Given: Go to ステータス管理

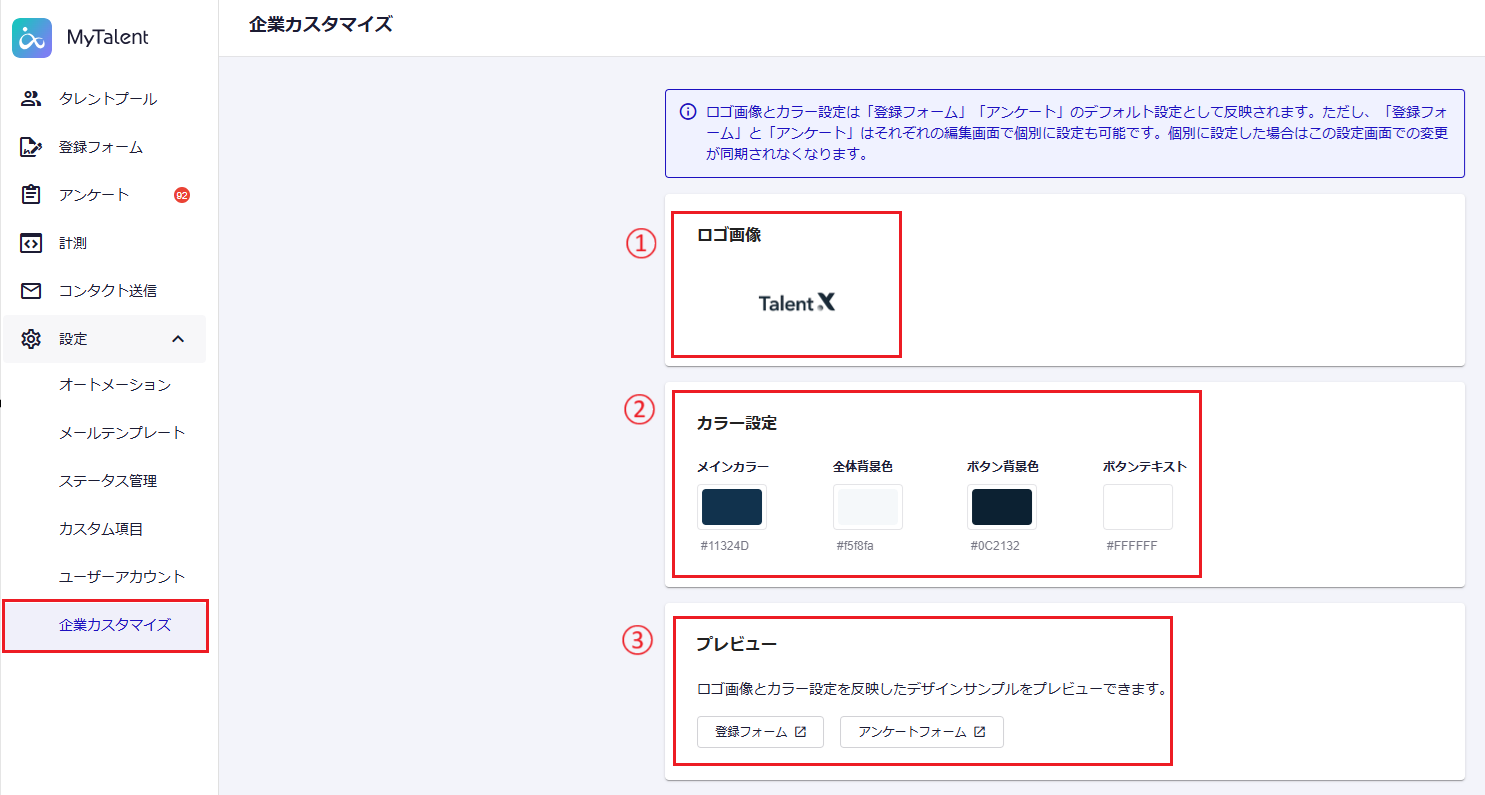Looking at the screenshot, I should coord(108,481).
